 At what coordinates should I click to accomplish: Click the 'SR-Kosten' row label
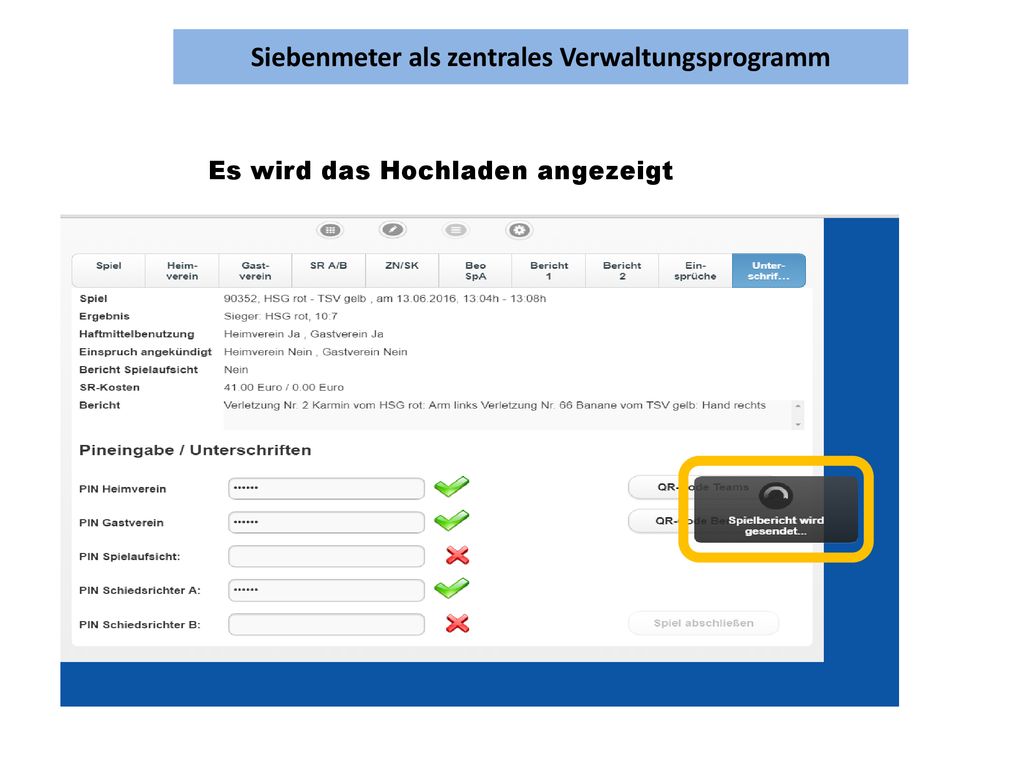pyautogui.click(x=109, y=387)
